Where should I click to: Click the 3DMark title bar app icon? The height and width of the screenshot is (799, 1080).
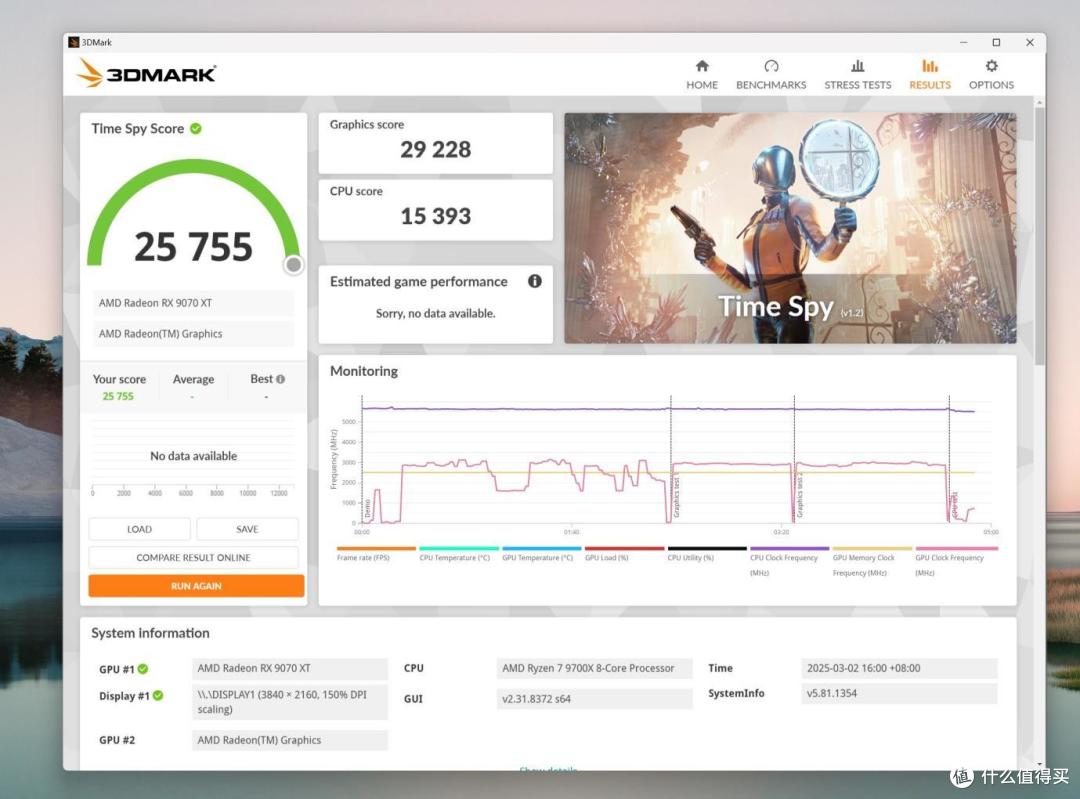pyautogui.click(x=73, y=42)
